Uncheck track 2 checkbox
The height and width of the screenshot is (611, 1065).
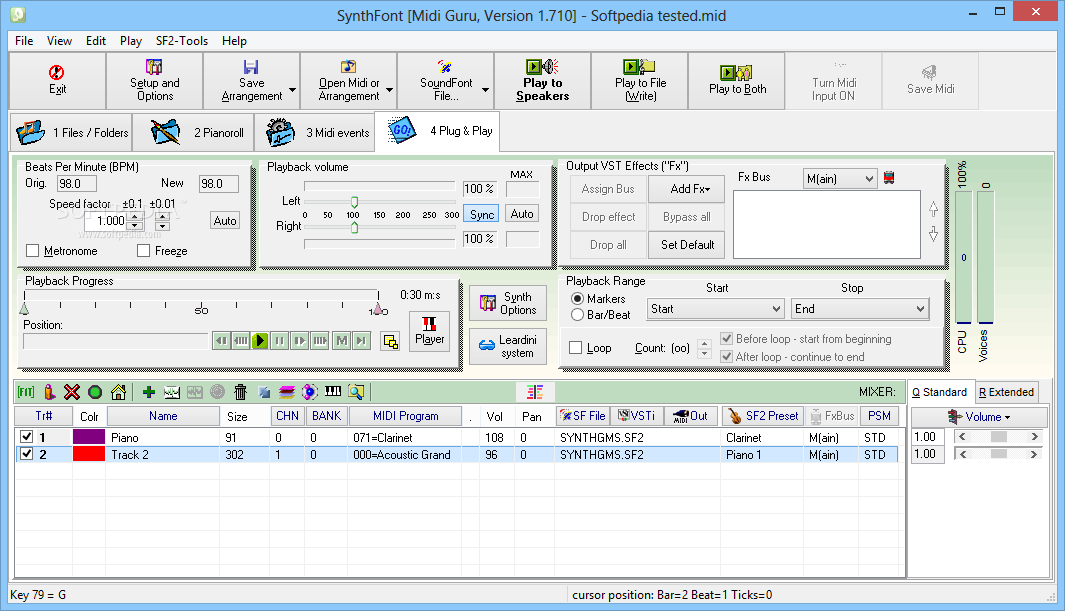click(26, 453)
